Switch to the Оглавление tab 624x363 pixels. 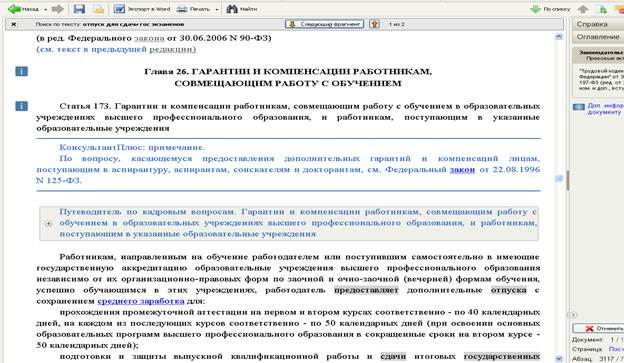pyautogui.click(x=598, y=37)
